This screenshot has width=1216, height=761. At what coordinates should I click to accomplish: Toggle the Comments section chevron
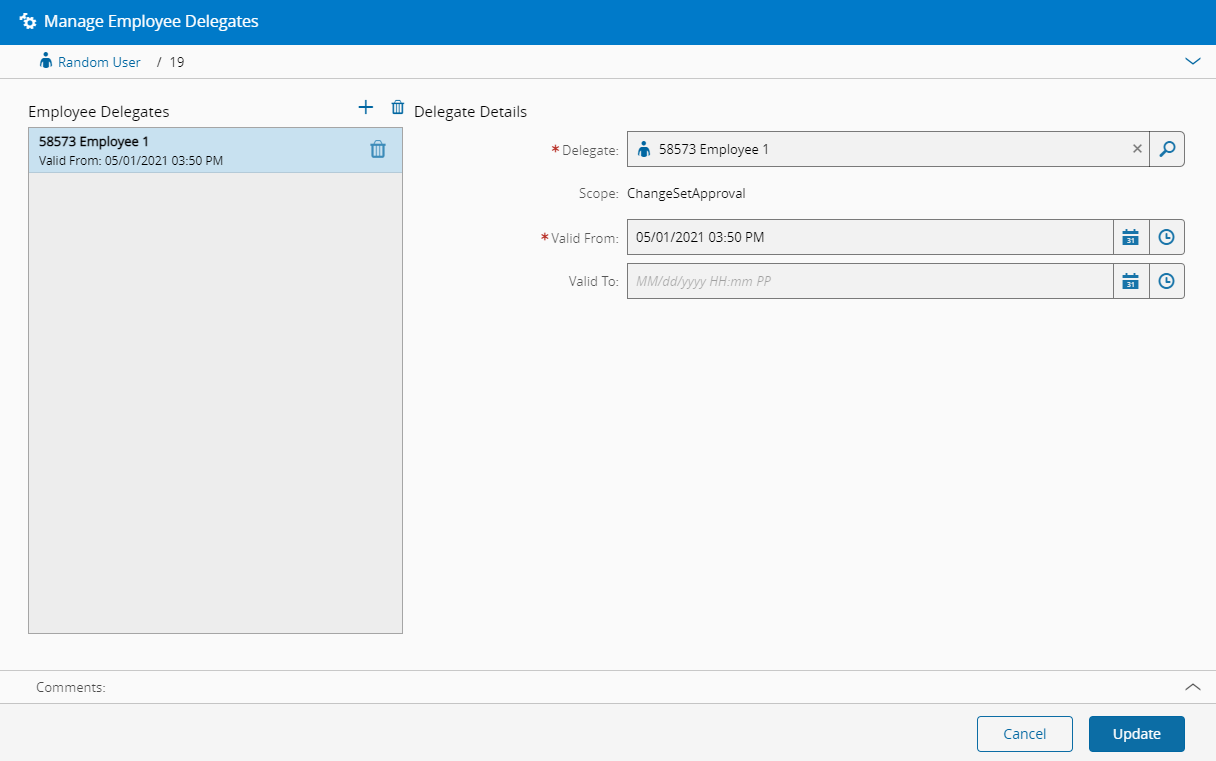coord(1192,687)
